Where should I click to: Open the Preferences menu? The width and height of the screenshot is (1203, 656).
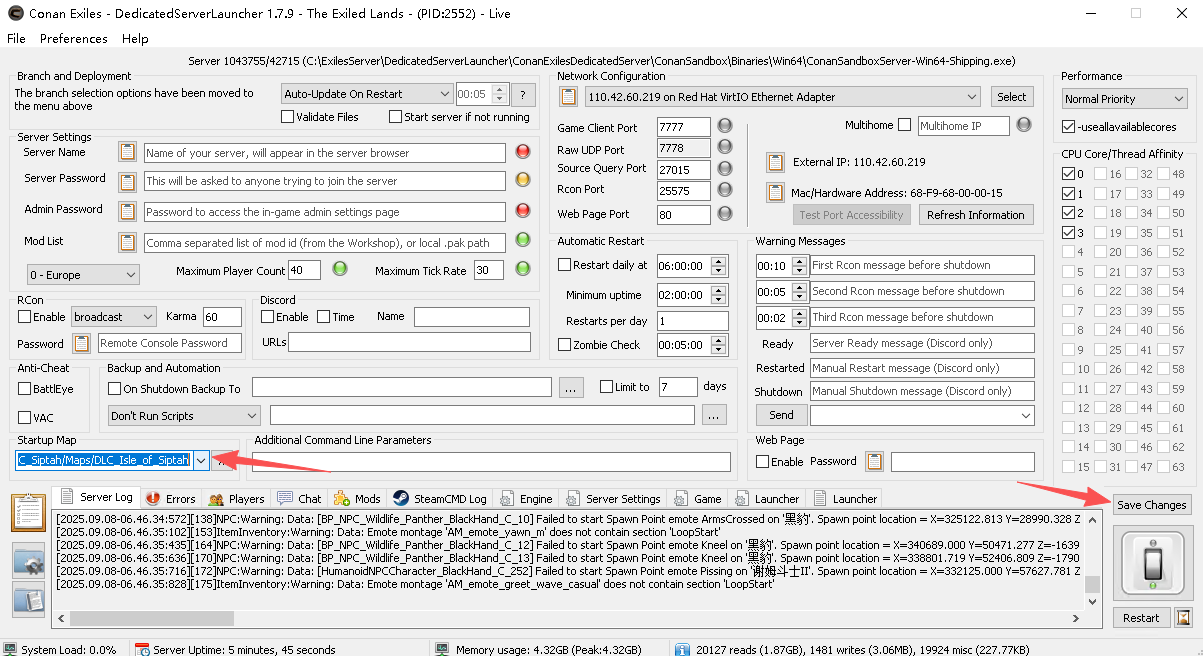[73, 38]
